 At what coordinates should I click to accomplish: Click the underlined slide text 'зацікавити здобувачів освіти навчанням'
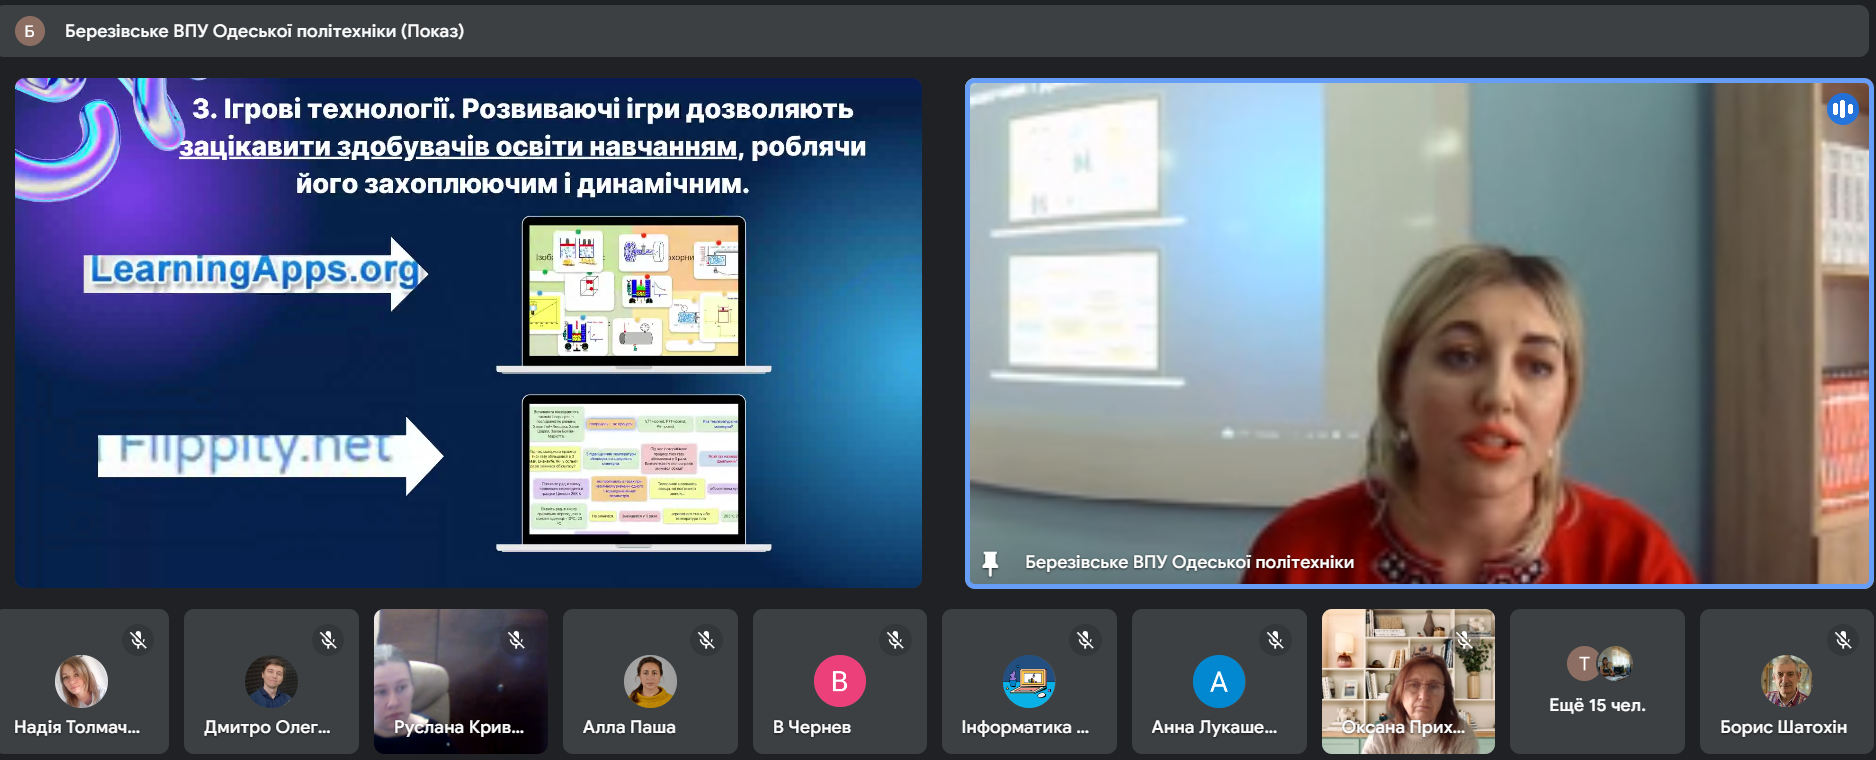click(458, 147)
